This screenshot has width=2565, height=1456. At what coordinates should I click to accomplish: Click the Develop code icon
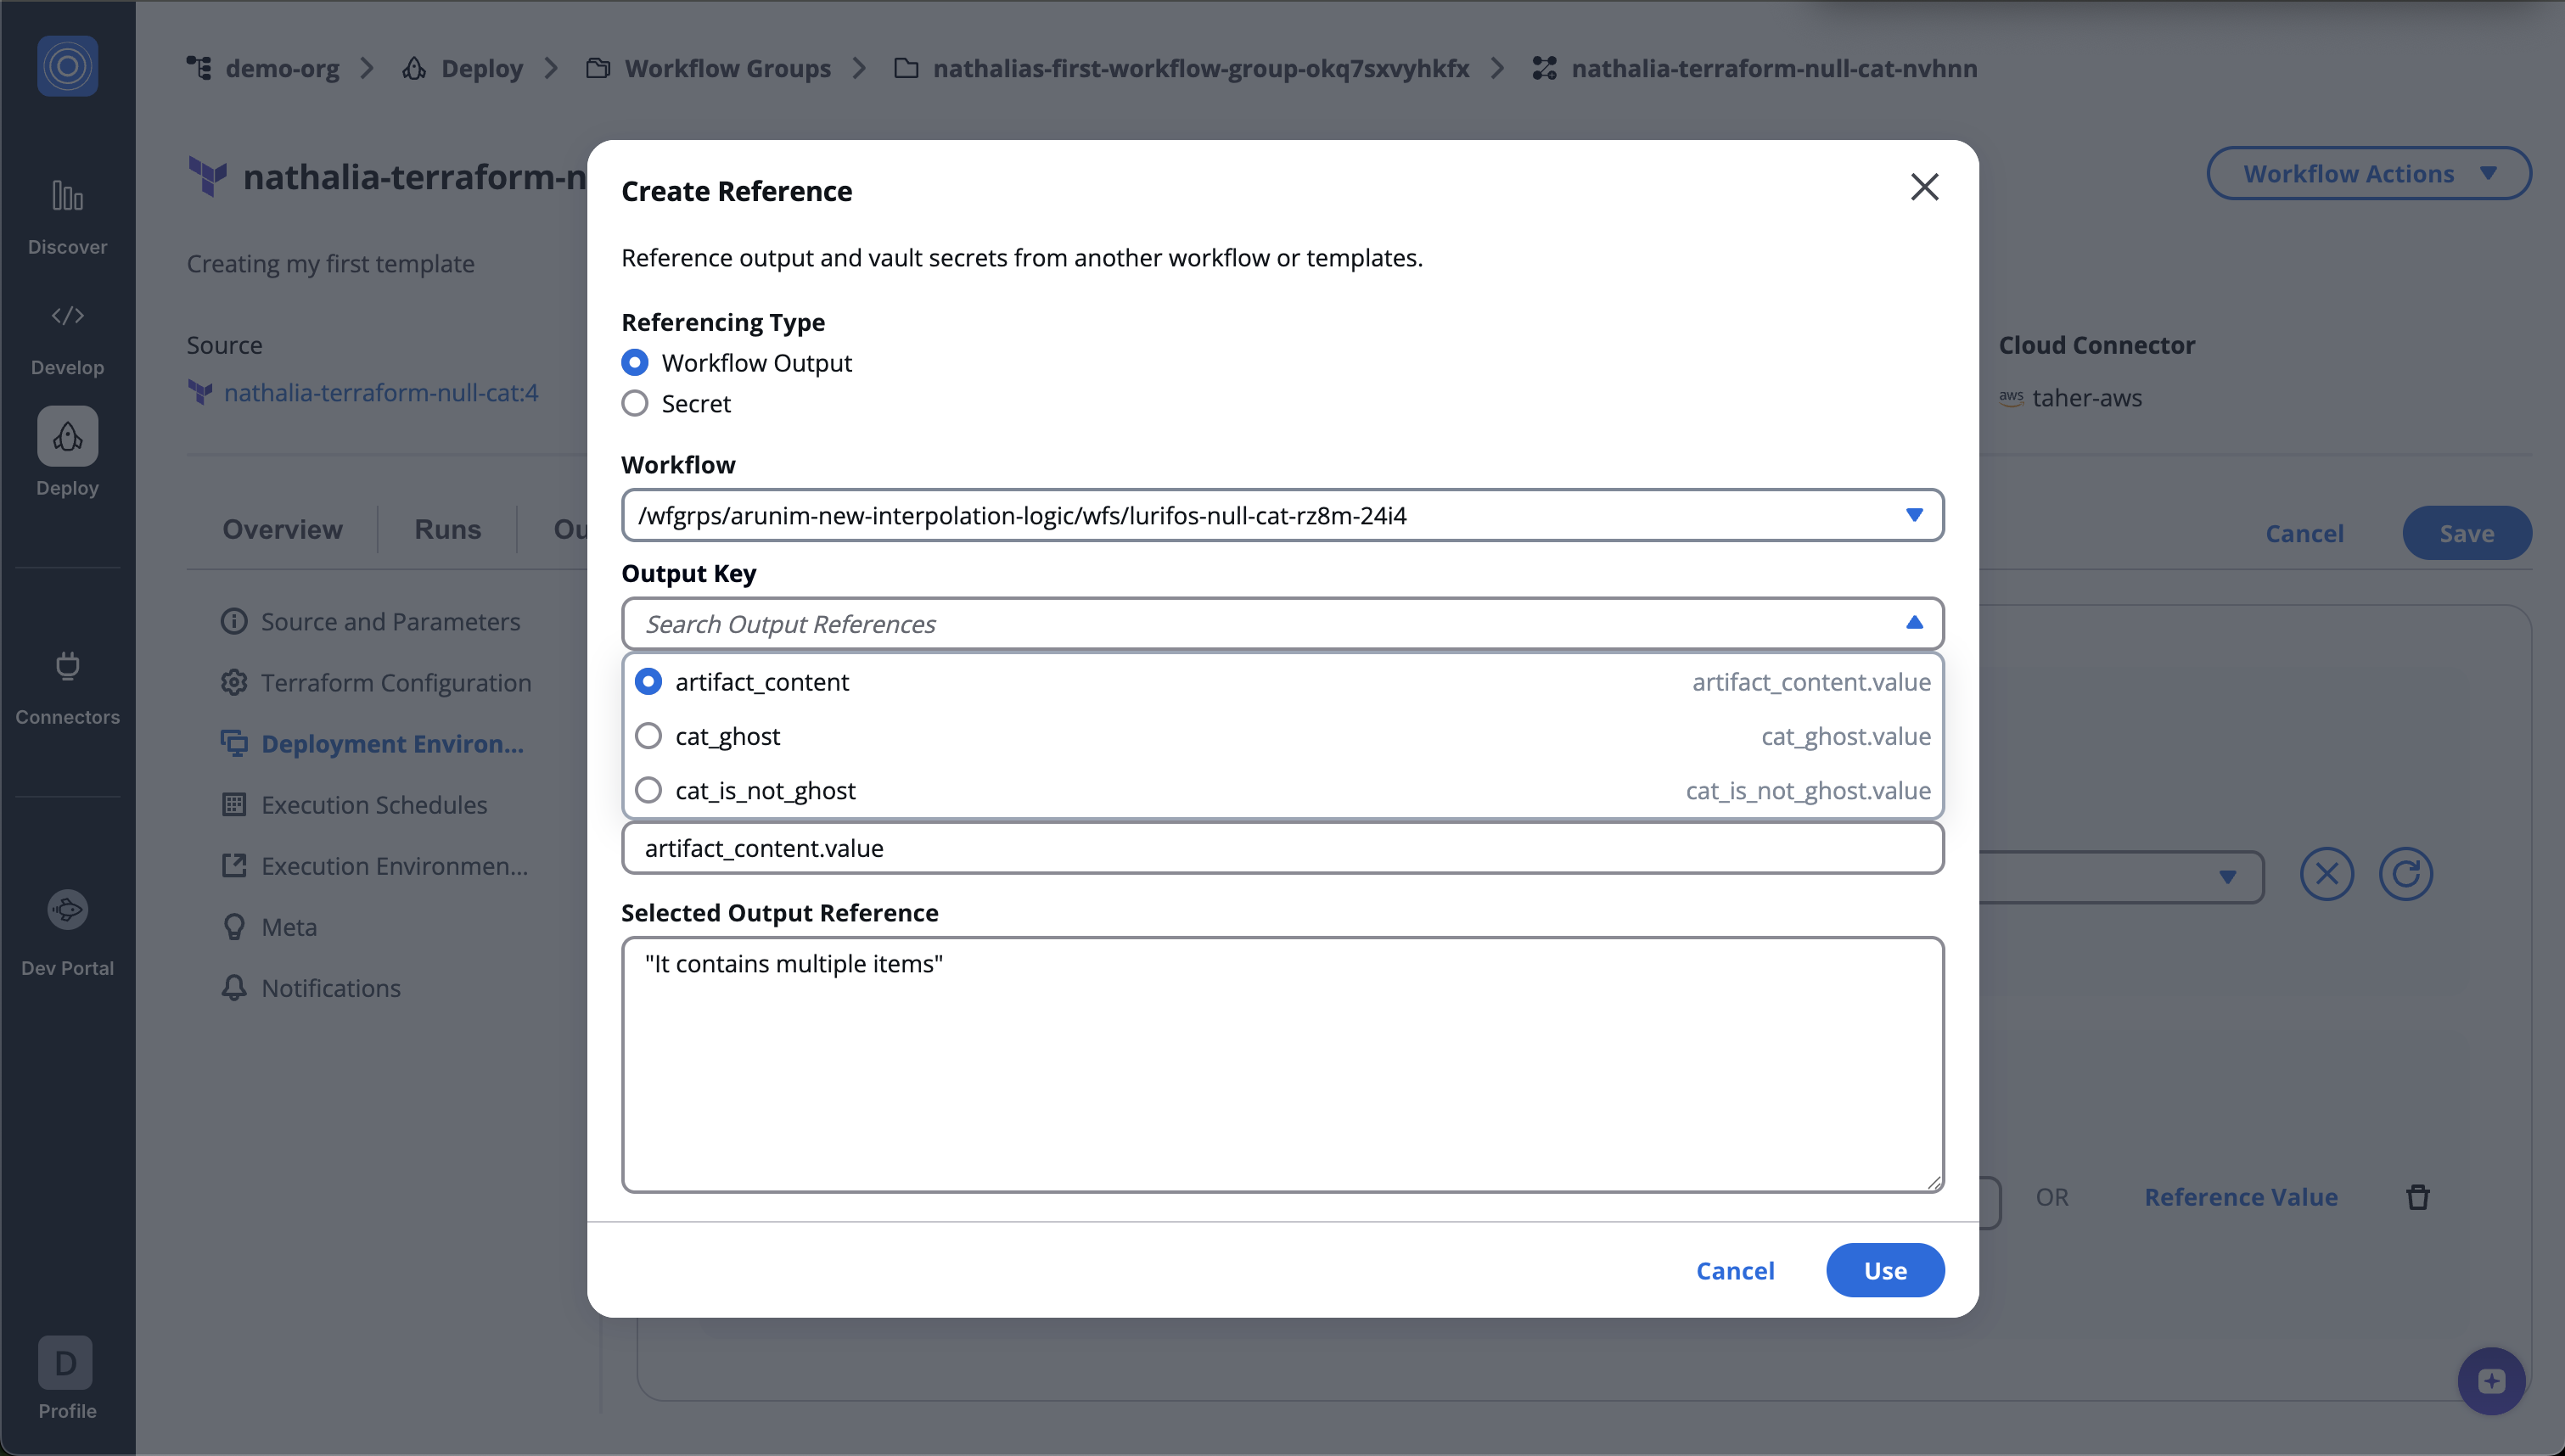coord(67,316)
